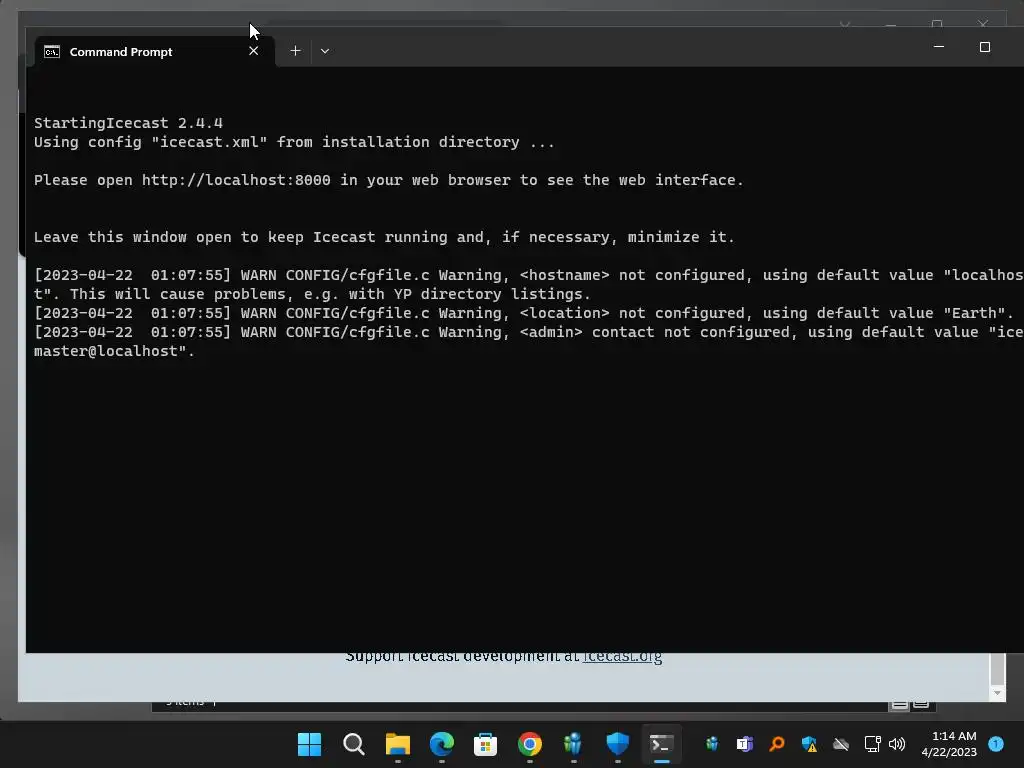This screenshot has width=1024, height=768.
Task: Open the Windows Start menu
Action: pyautogui.click(x=310, y=744)
